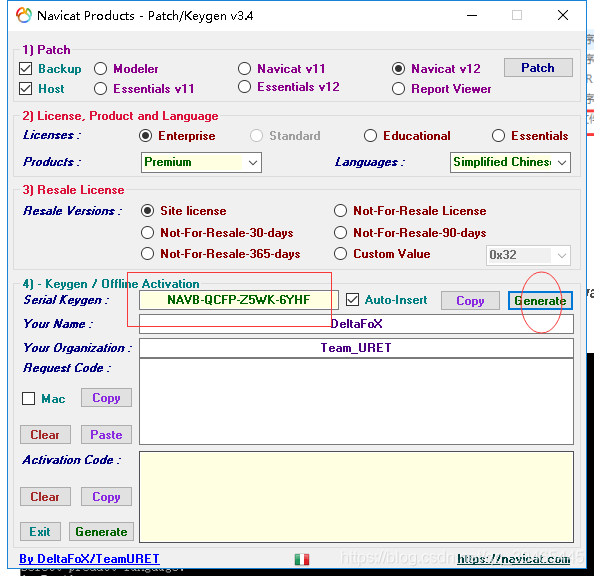Screen dimensions: 594x576
Task: Click the Your Organization field
Action: [x=356, y=348]
